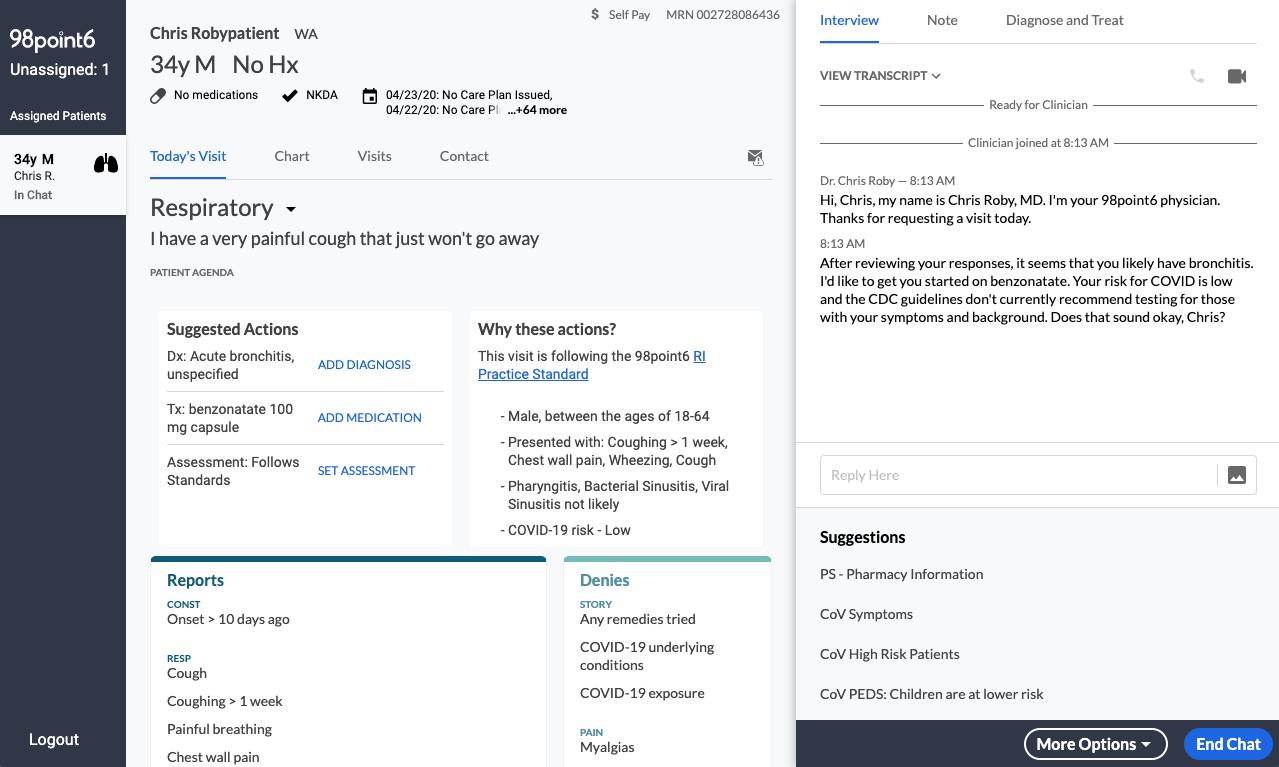The width and height of the screenshot is (1279, 767).
Task: Click Add Medication for benzonatate
Action: coord(370,418)
